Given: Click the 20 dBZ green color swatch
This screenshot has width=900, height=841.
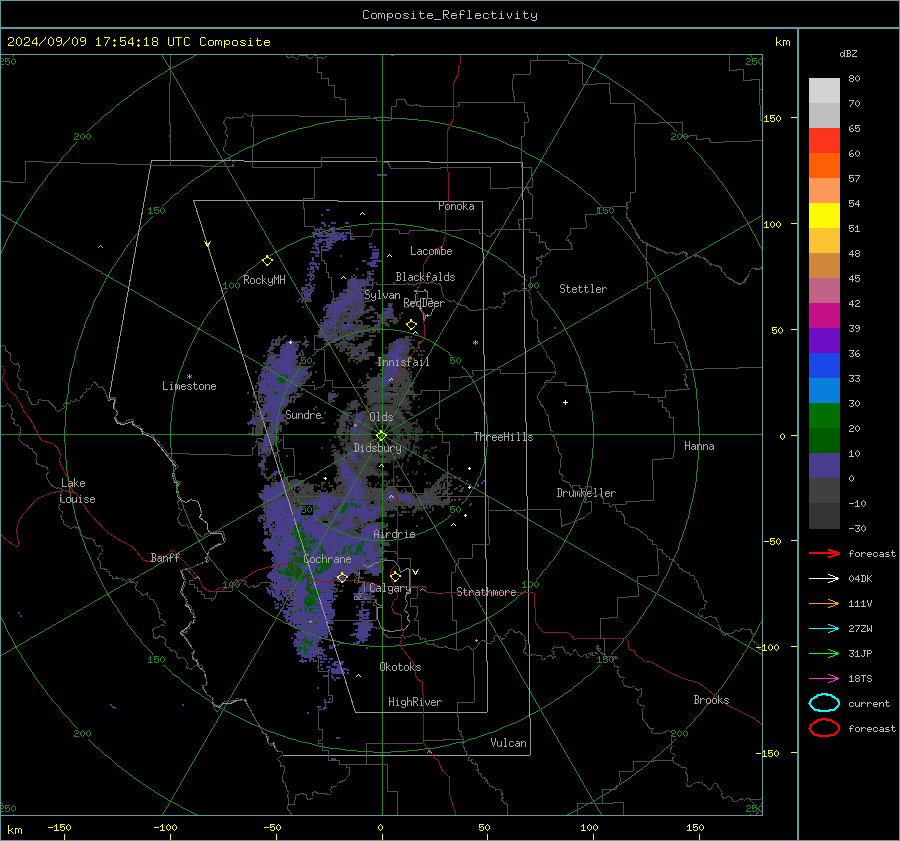Looking at the screenshot, I should [x=824, y=416].
